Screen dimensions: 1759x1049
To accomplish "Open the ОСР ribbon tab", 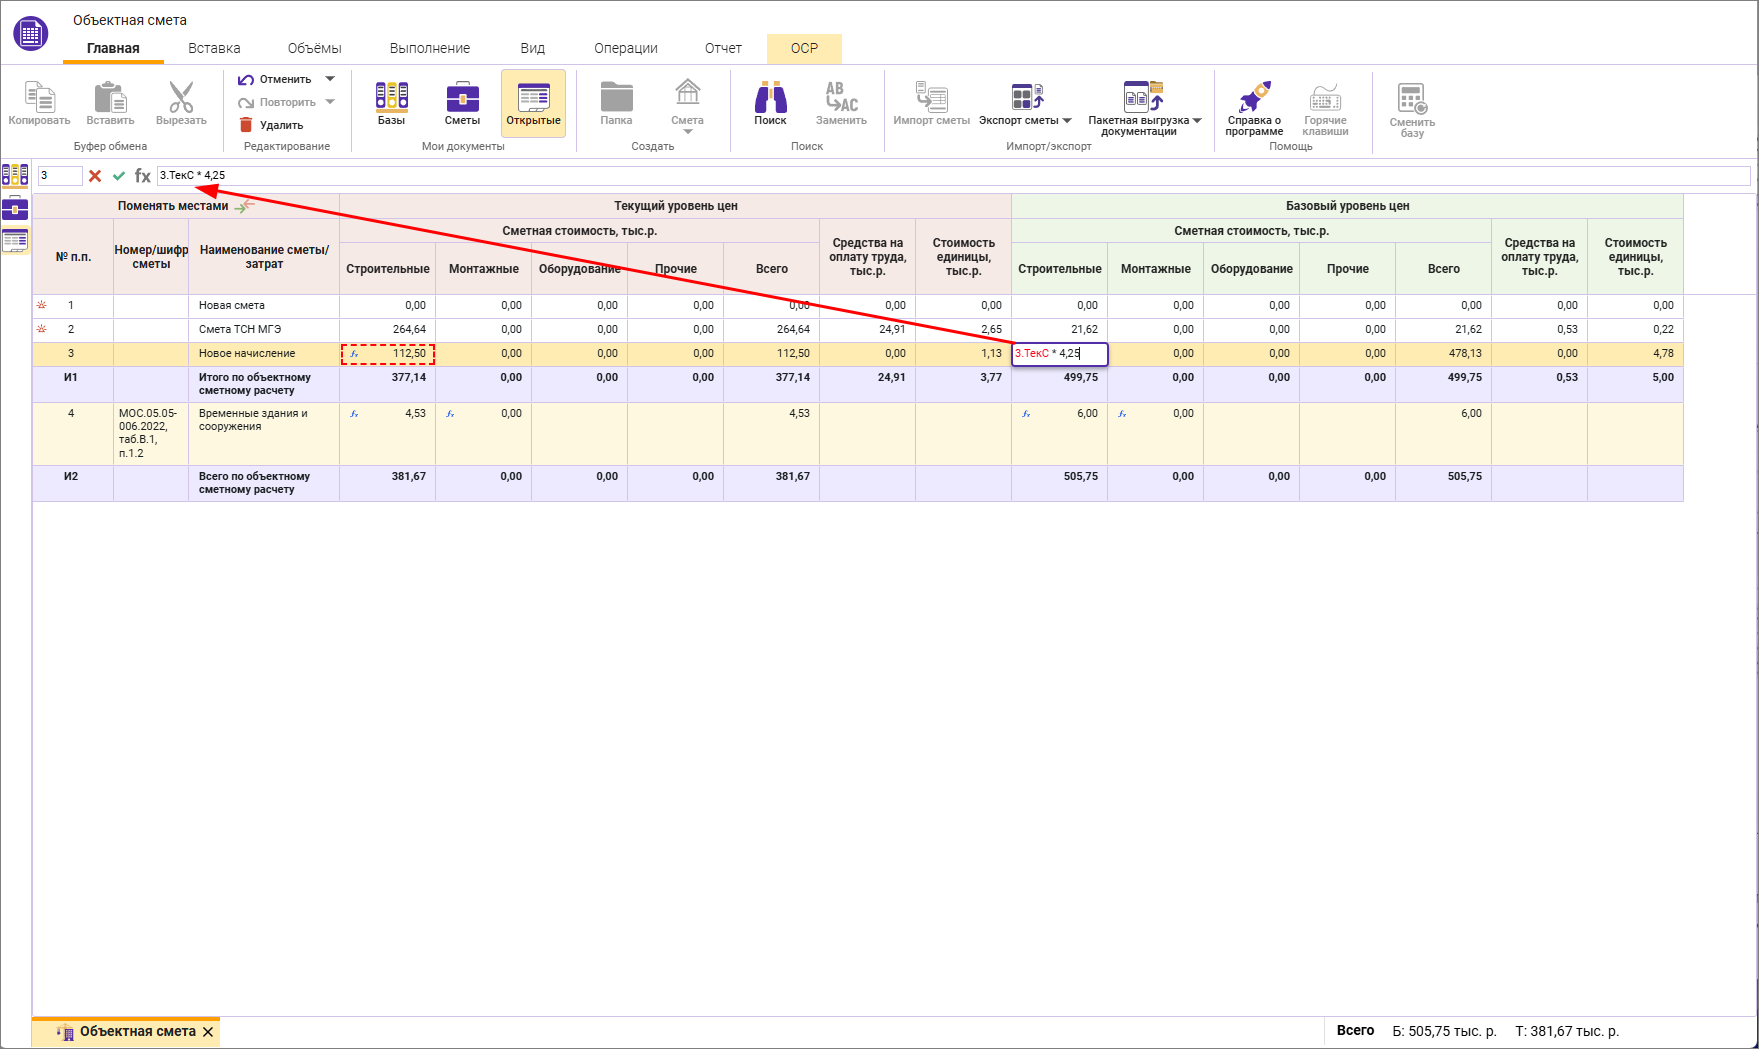I will pyautogui.click(x=804, y=48).
